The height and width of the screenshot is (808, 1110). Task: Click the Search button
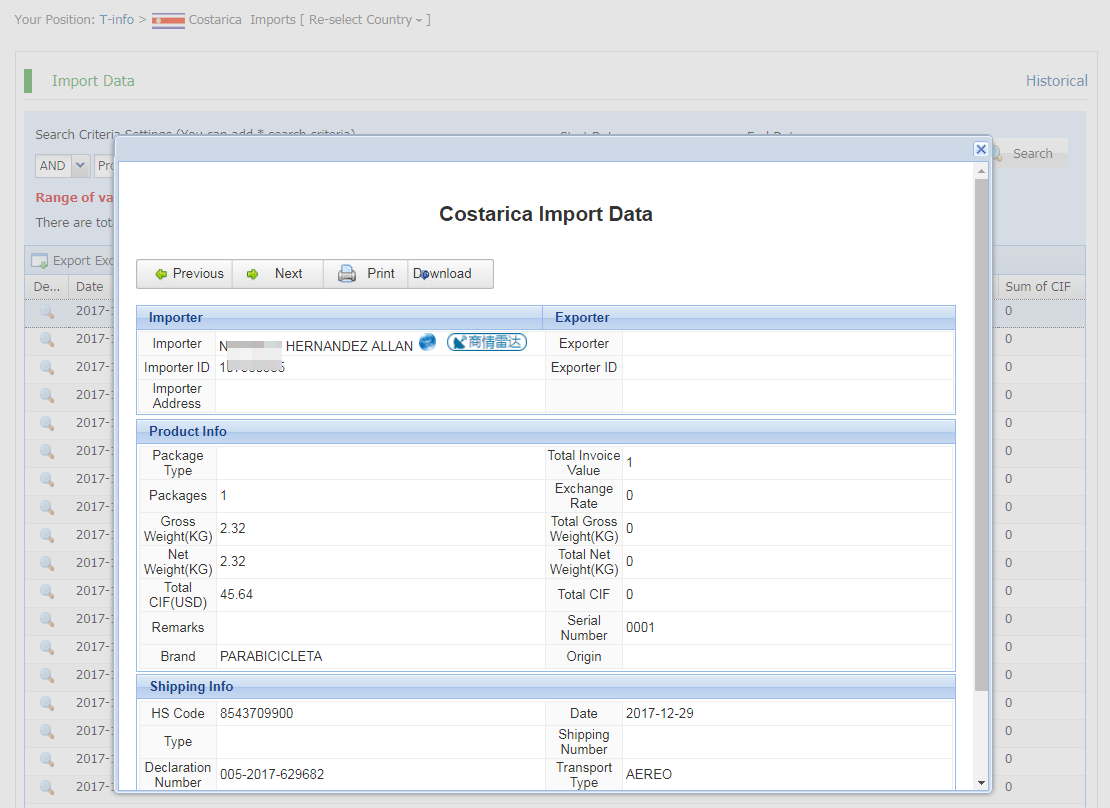pyautogui.click(x=1030, y=154)
